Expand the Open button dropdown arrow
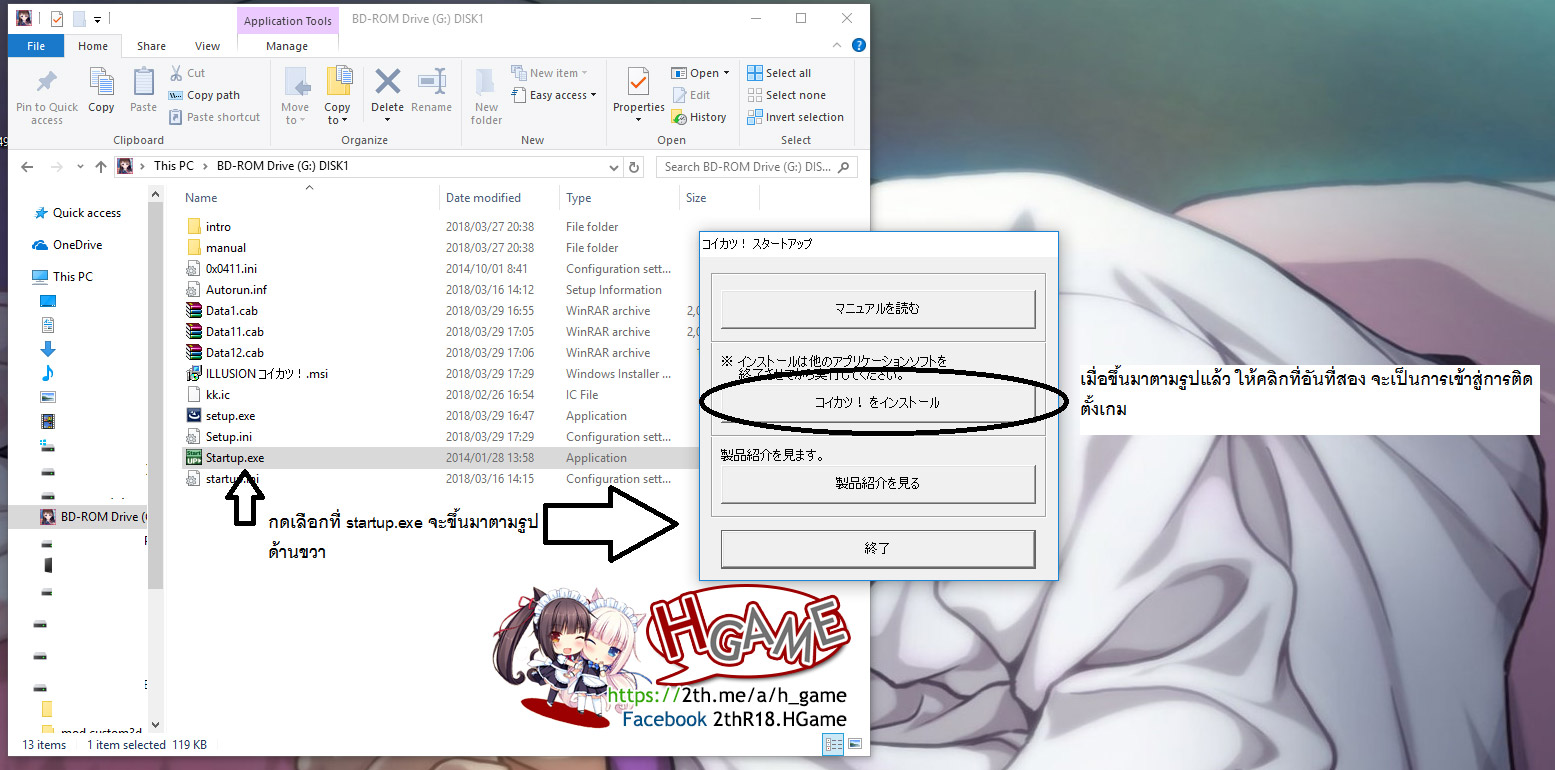The height and width of the screenshot is (770, 1555). (x=727, y=73)
